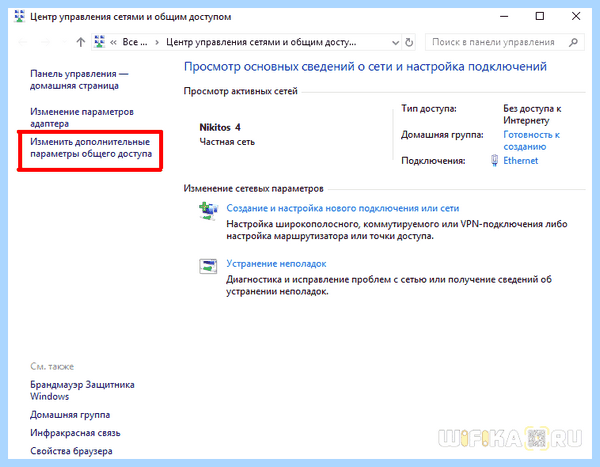
Task: Go back using the back arrow
Action: [x=23, y=42]
